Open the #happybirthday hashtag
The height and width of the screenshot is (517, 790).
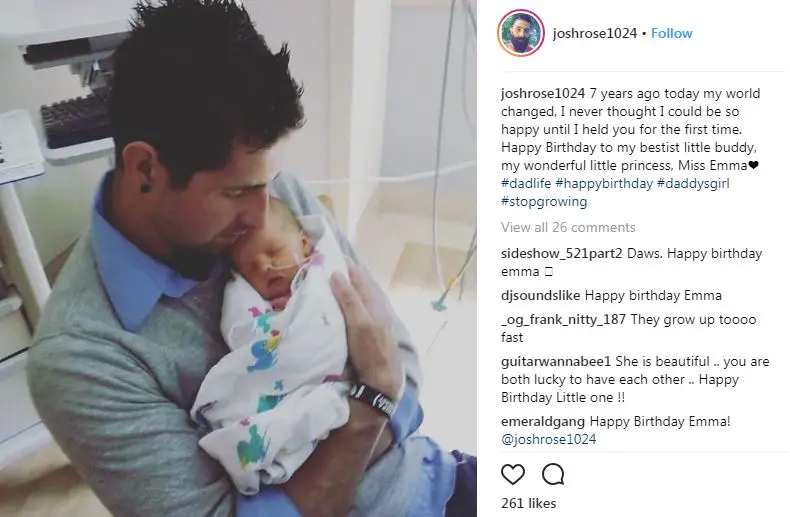(x=604, y=183)
